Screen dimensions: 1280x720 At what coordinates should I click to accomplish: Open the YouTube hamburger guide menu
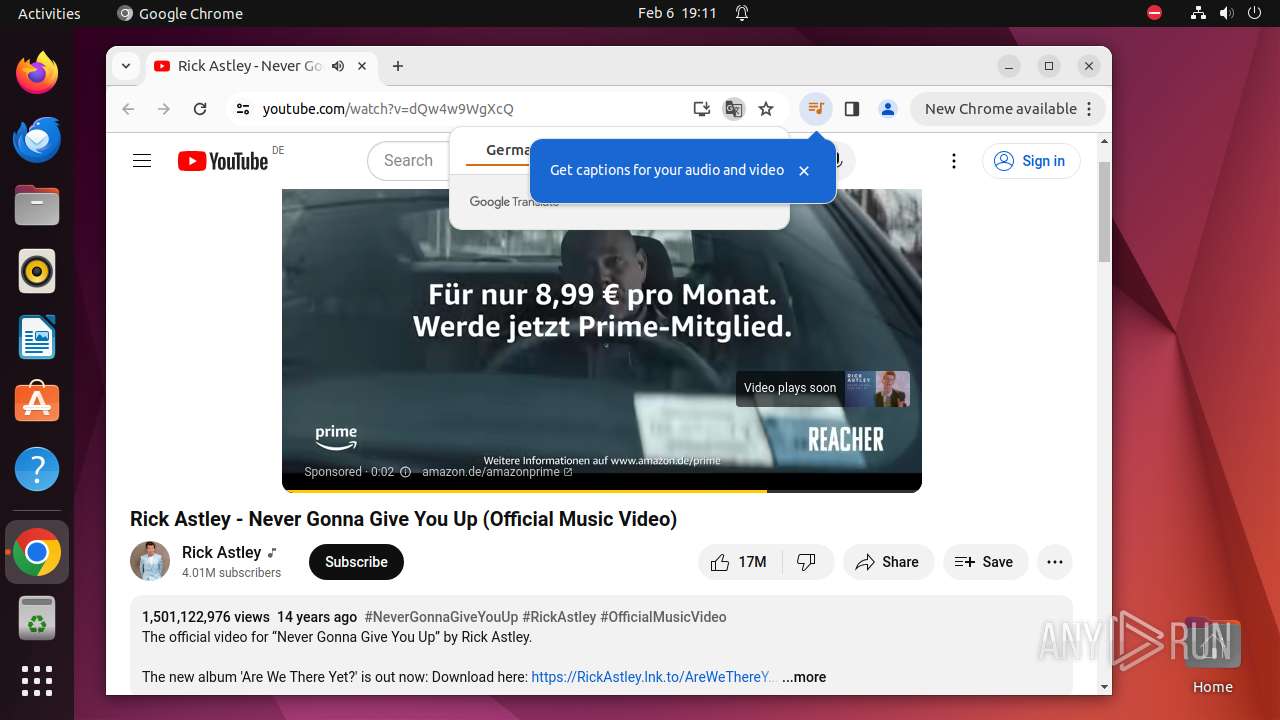[142, 161]
